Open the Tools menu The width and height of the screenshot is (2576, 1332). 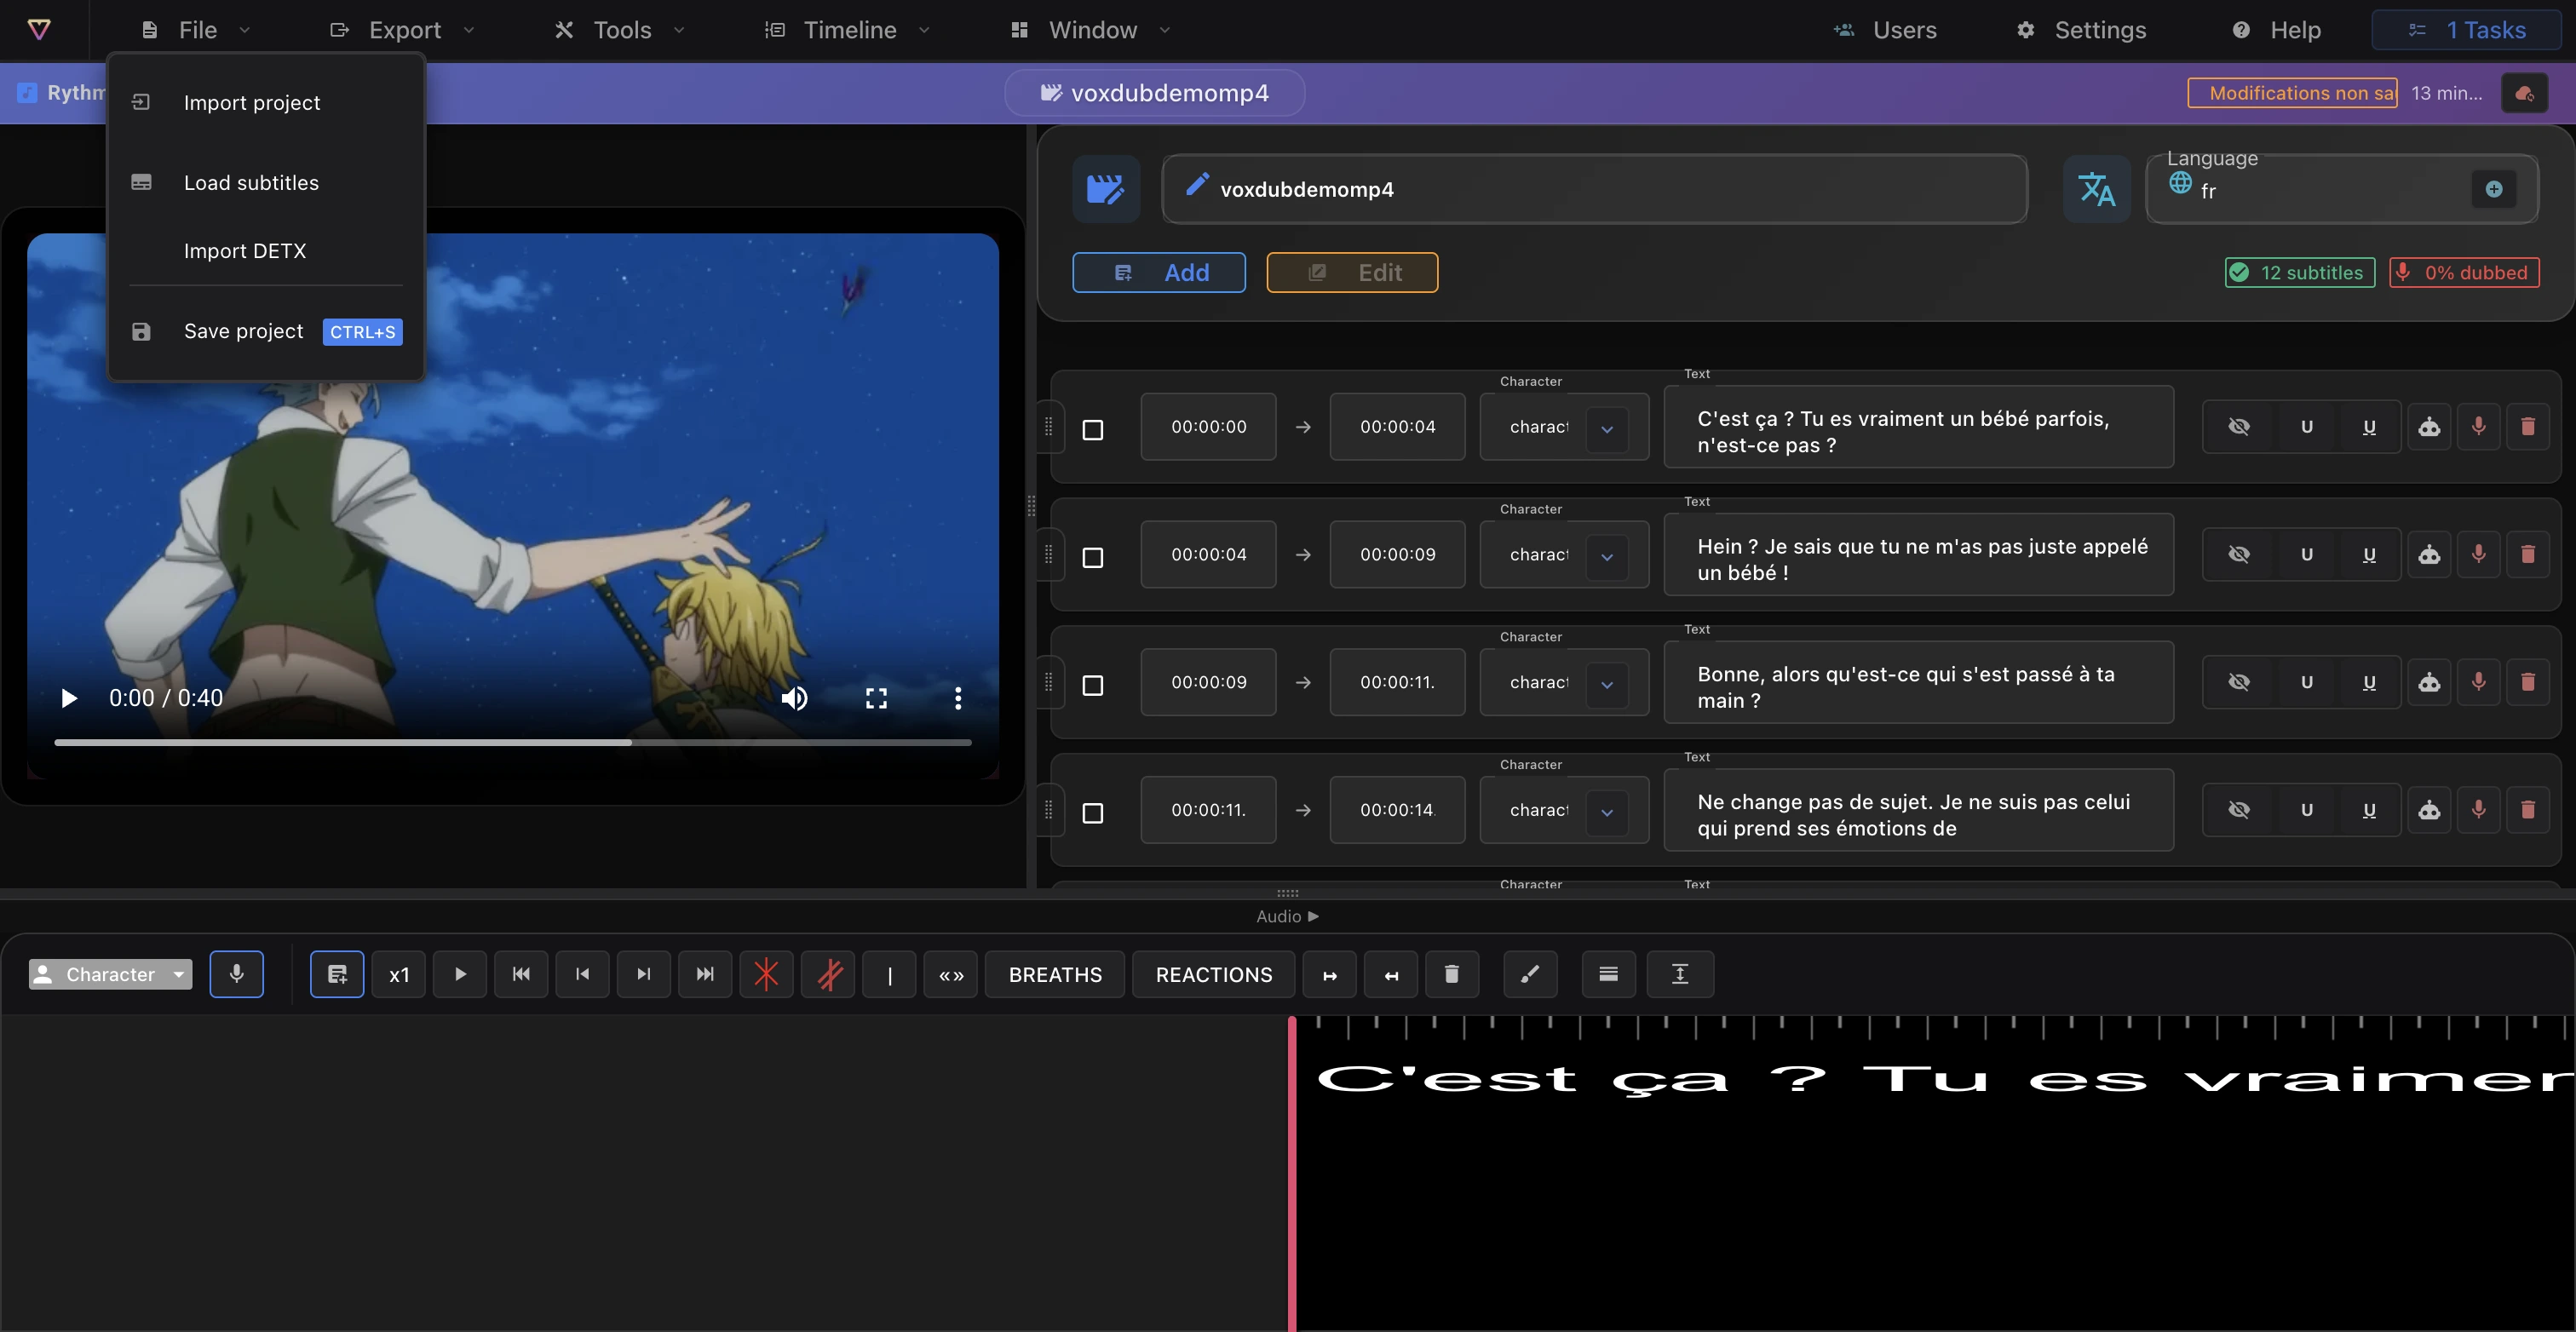point(620,30)
